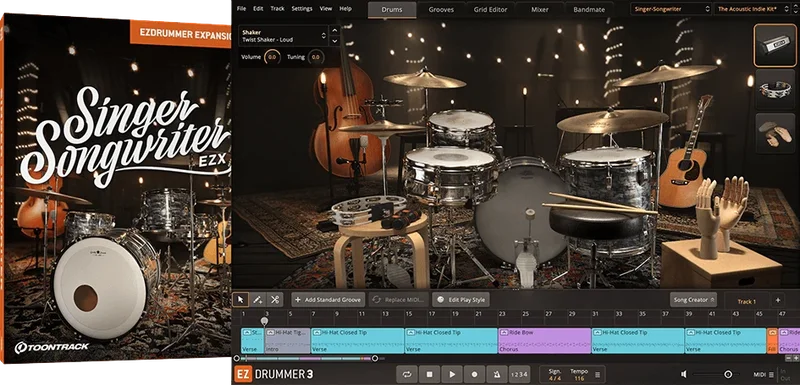The width and height of the screenshot is (800, 385).
Task: Click bar 23 on the ruler
Action: click(x=502, y=314)
